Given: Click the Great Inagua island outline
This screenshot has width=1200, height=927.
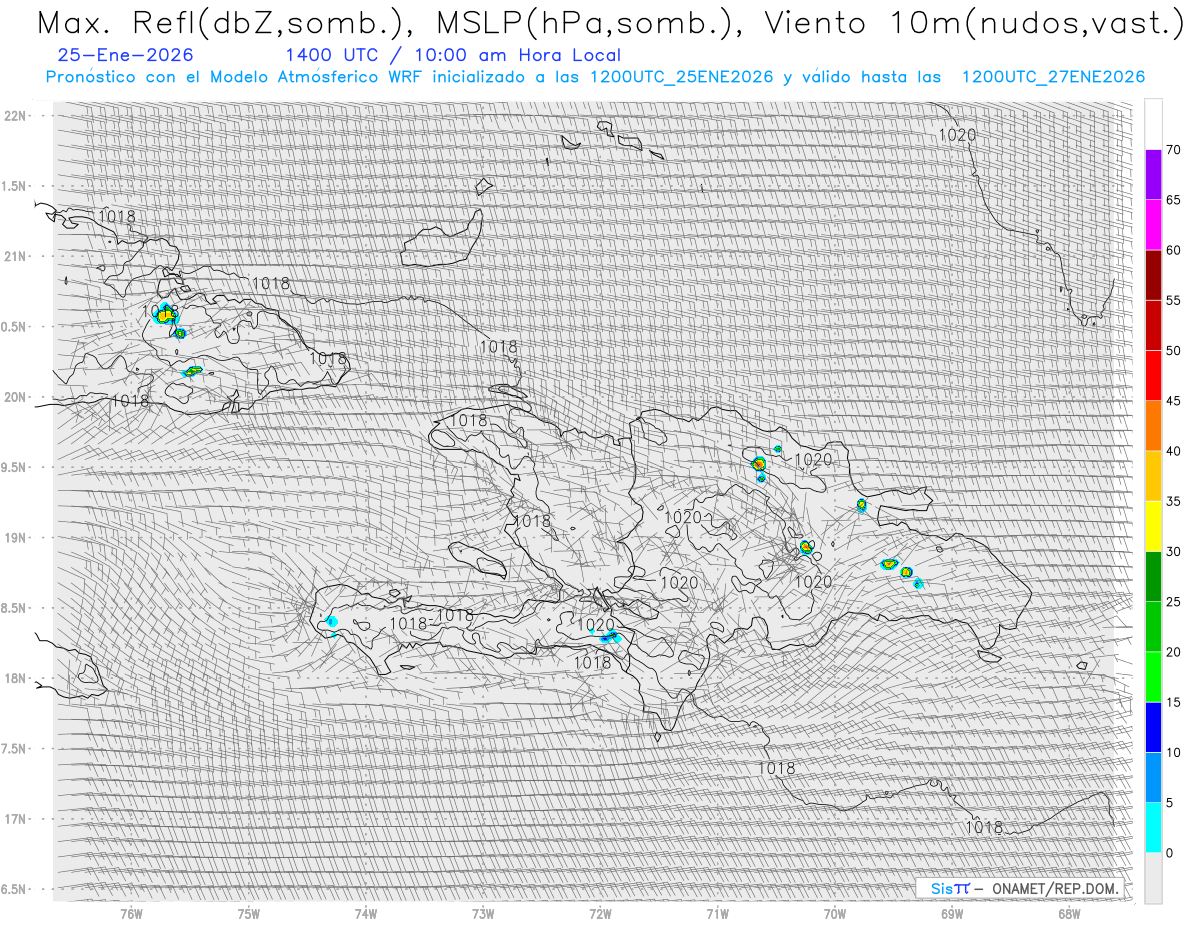Looking at the screenshot, I should [443, 240].
